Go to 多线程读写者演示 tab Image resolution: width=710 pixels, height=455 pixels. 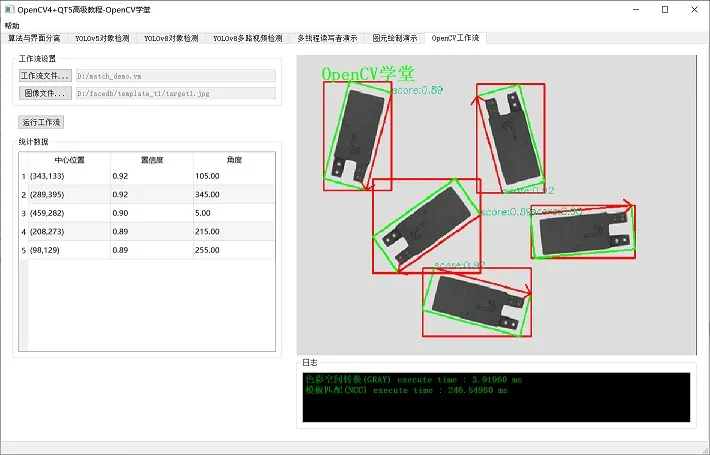pyautogui.click(x=327, y=38)
